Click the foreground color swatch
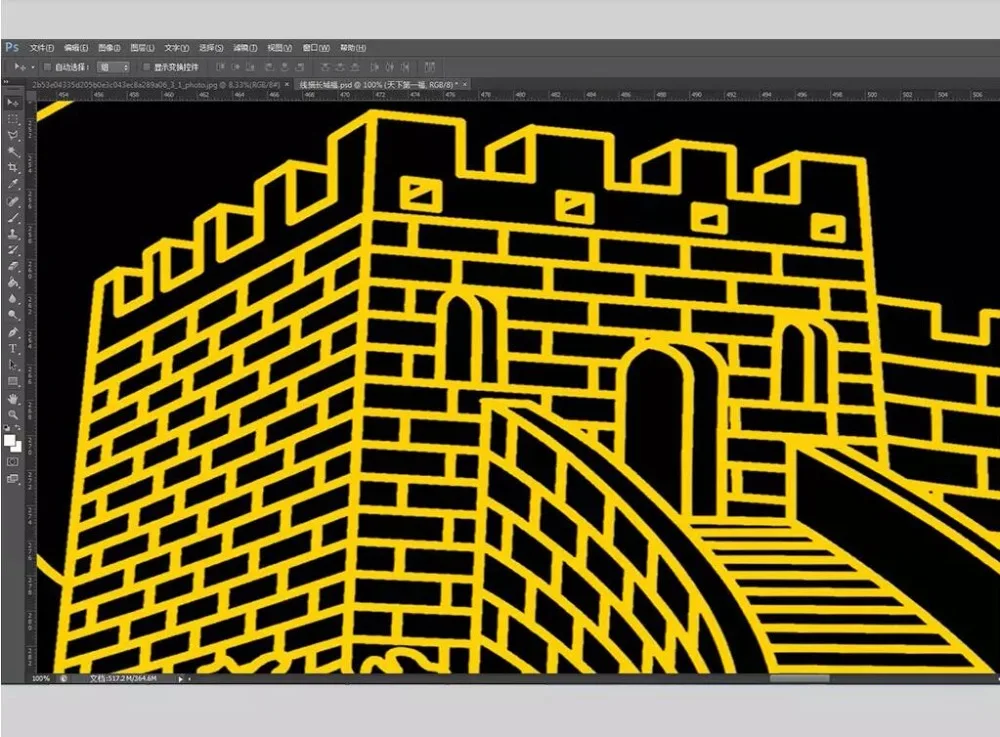 pos(10,440)
